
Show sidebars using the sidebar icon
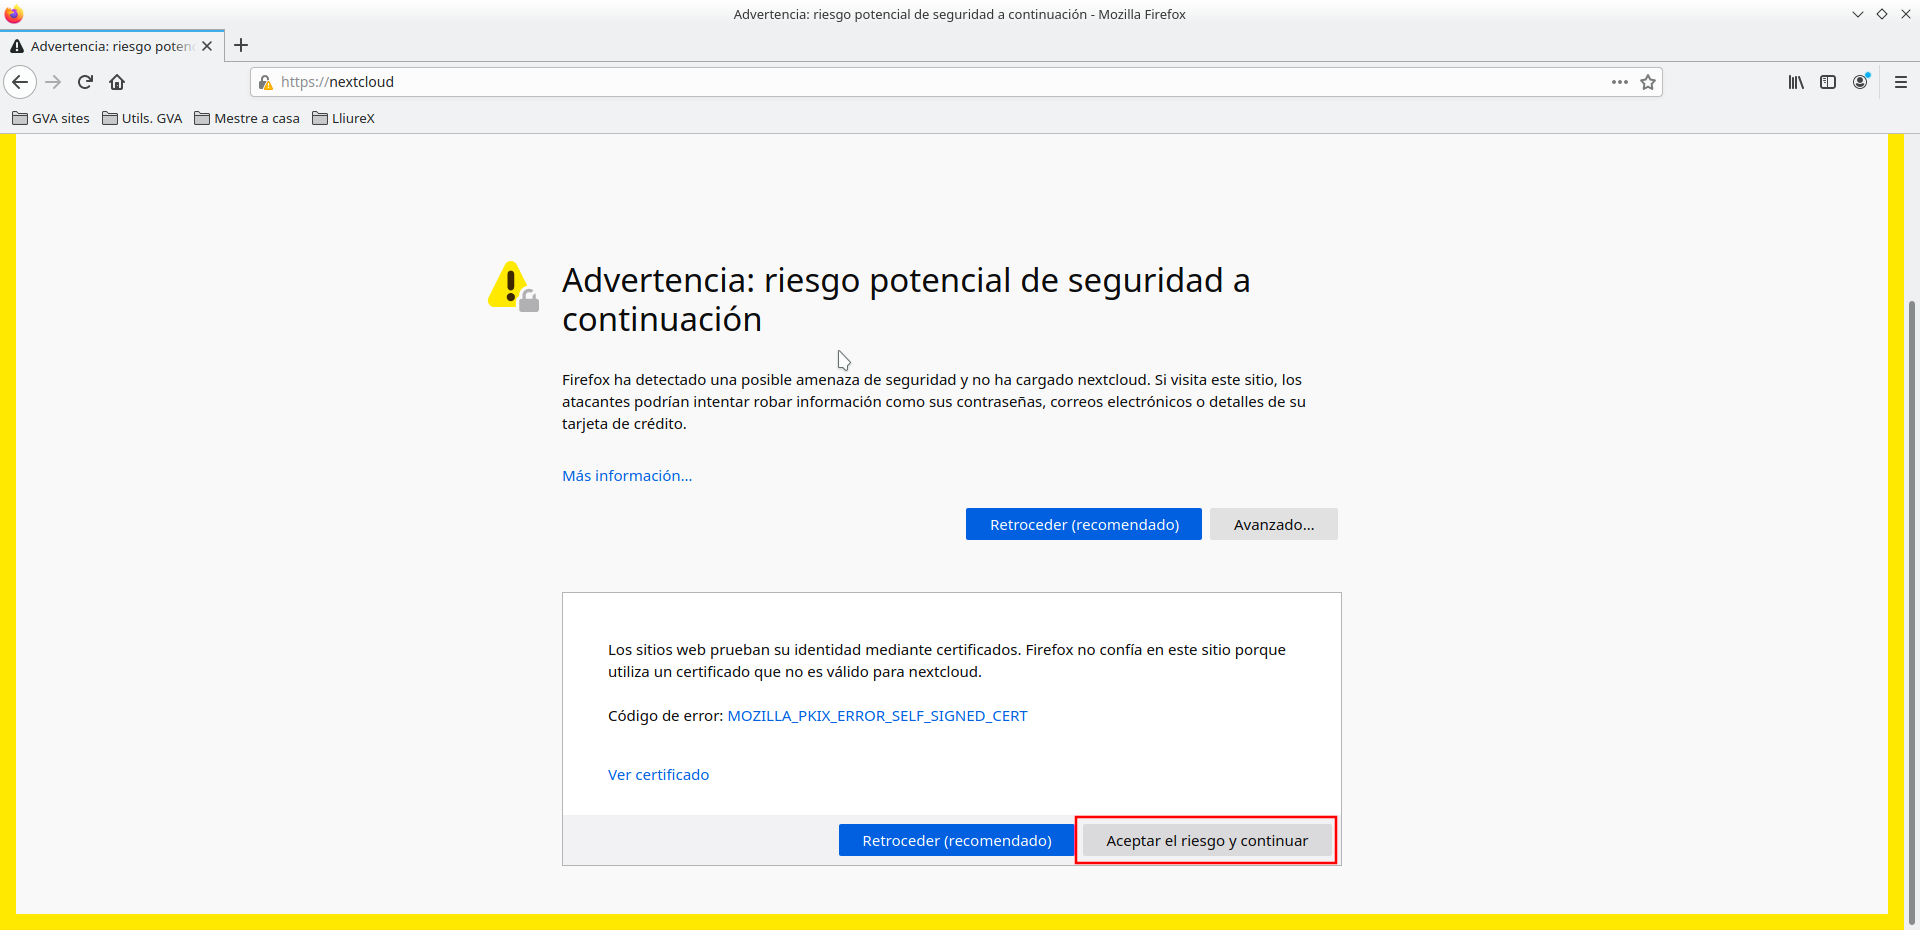[1828, 82]
